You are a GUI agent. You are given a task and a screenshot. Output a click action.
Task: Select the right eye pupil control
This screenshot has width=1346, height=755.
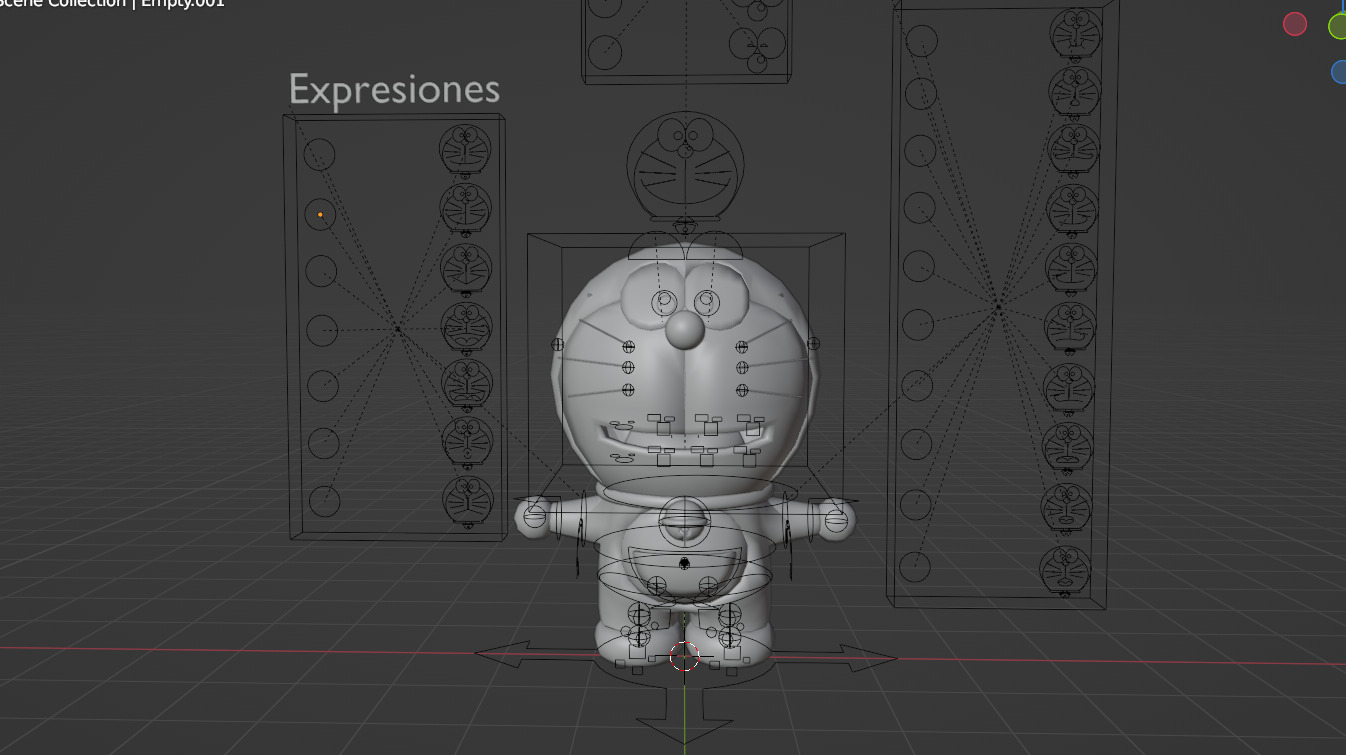coord(706,301)
